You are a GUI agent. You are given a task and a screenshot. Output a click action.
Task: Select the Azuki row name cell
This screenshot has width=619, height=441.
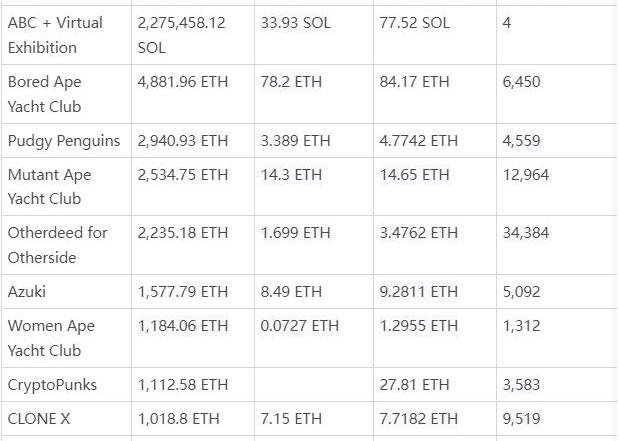[28, 292]
